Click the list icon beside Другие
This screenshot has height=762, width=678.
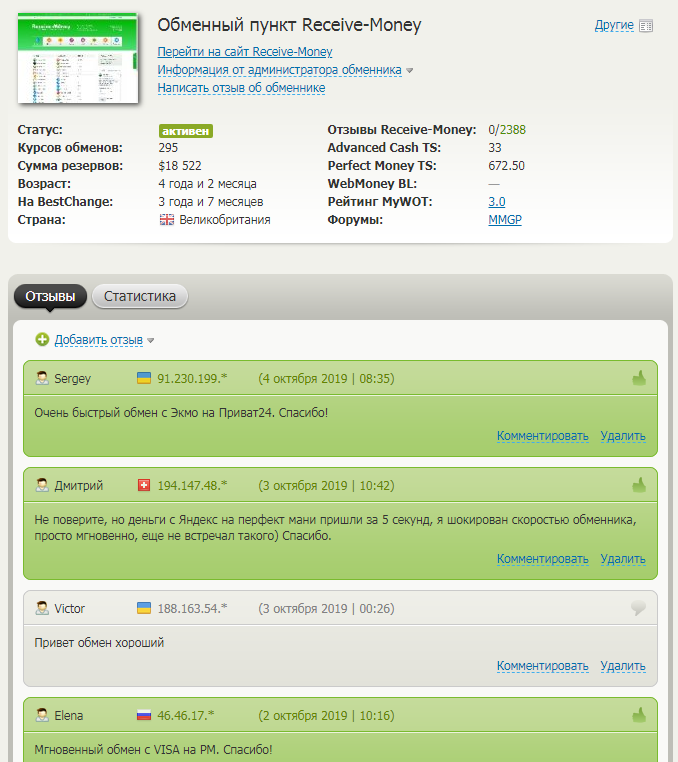pos(646,26)
